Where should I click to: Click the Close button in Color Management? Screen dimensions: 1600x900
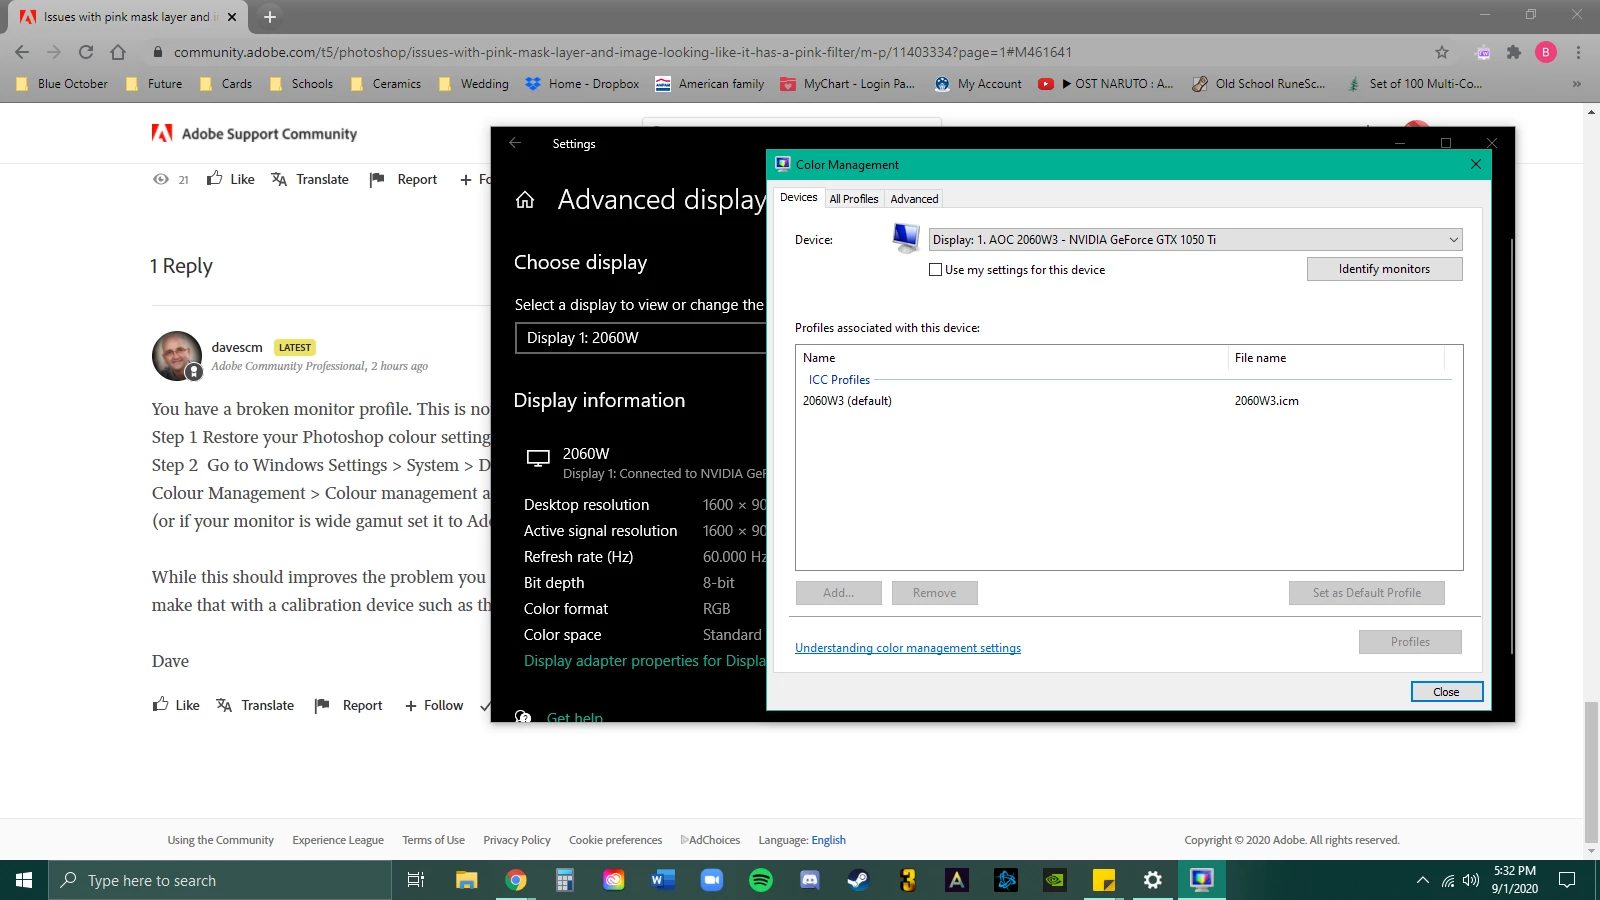click(x=1446, y=692)
